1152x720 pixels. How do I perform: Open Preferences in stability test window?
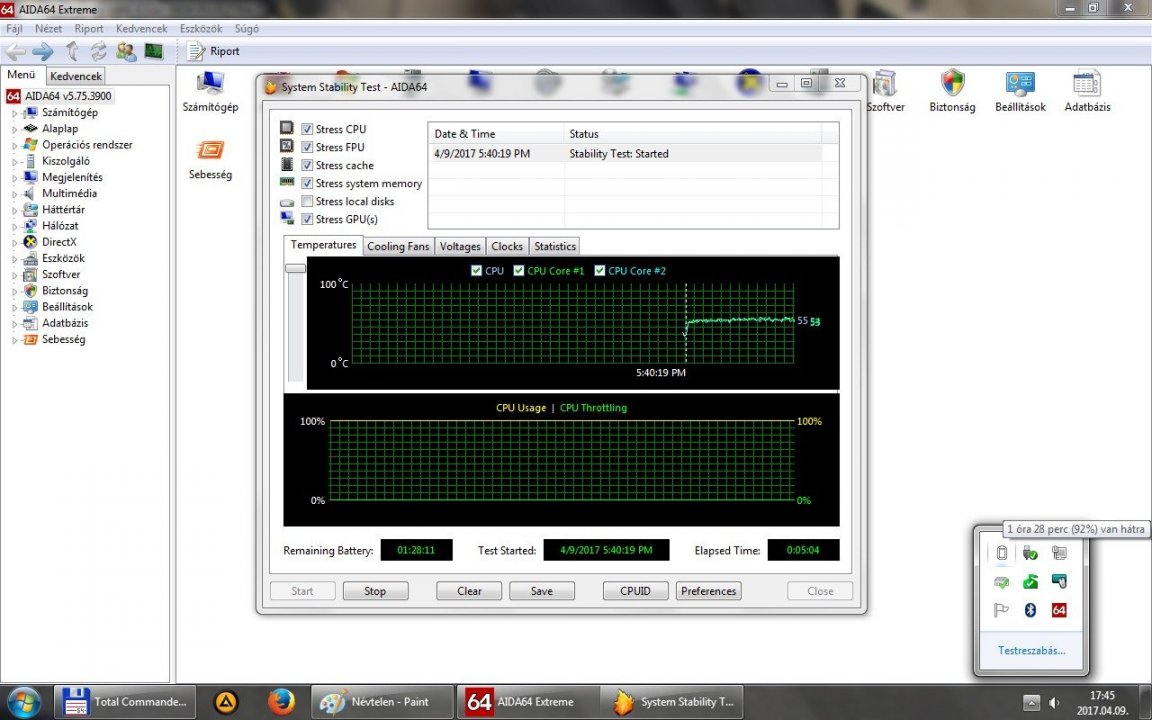708,591
